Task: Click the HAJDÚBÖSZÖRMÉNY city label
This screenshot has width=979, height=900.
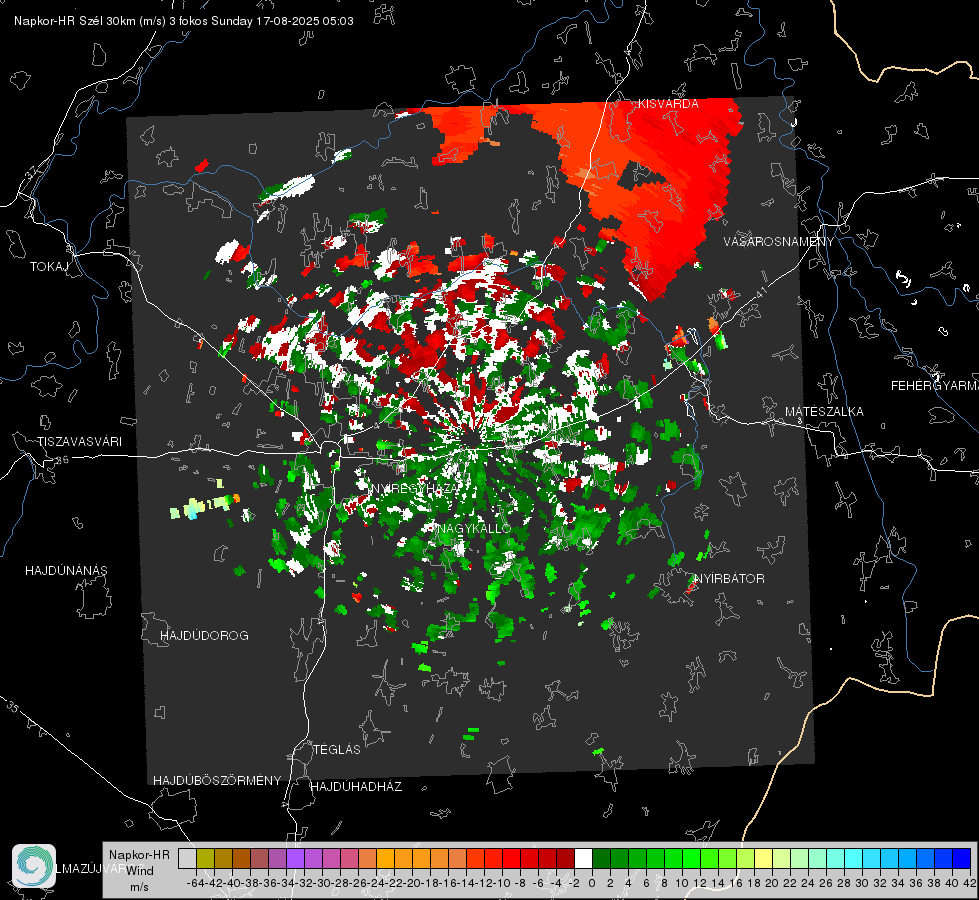Action: click(x=217, y=781)
